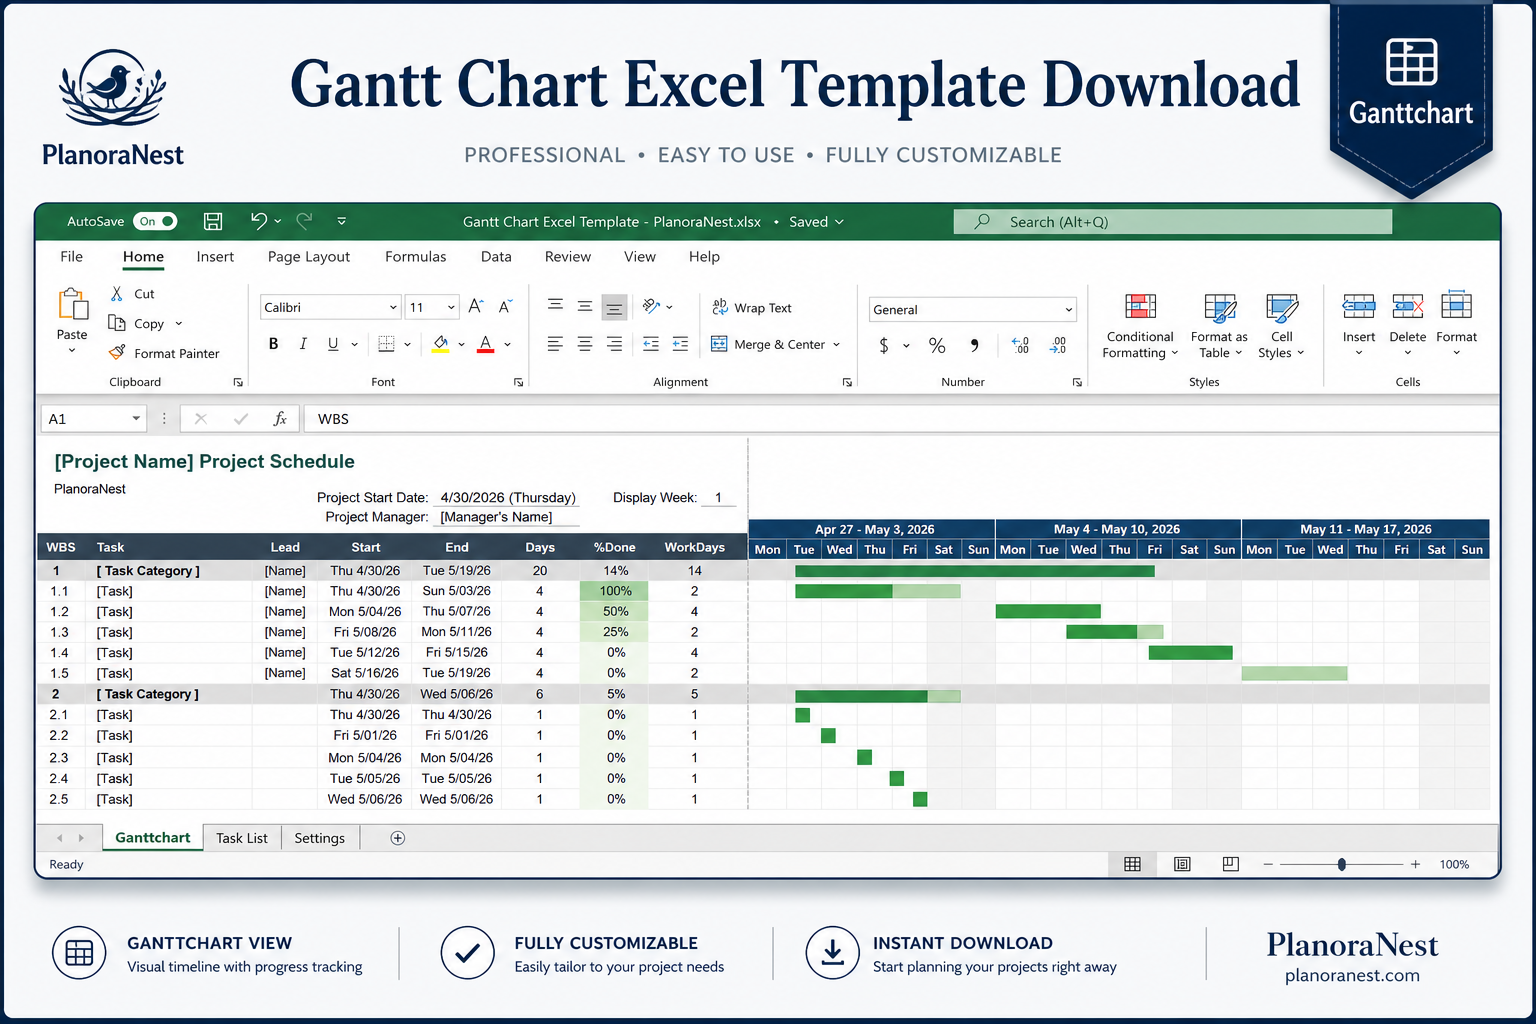Click Decrease Font Size icon
The height and width of the screenshot is (1024, 1536).
pos(506,307)
